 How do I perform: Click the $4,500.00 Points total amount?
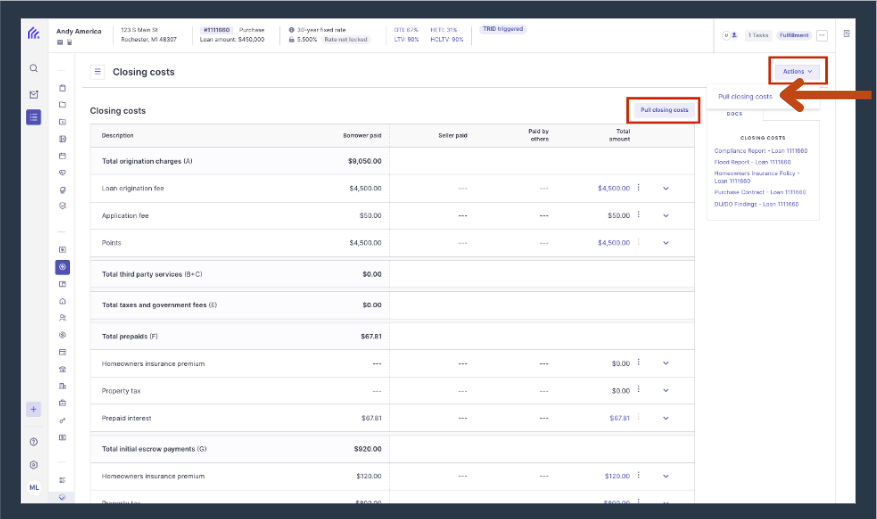point(614,243)
